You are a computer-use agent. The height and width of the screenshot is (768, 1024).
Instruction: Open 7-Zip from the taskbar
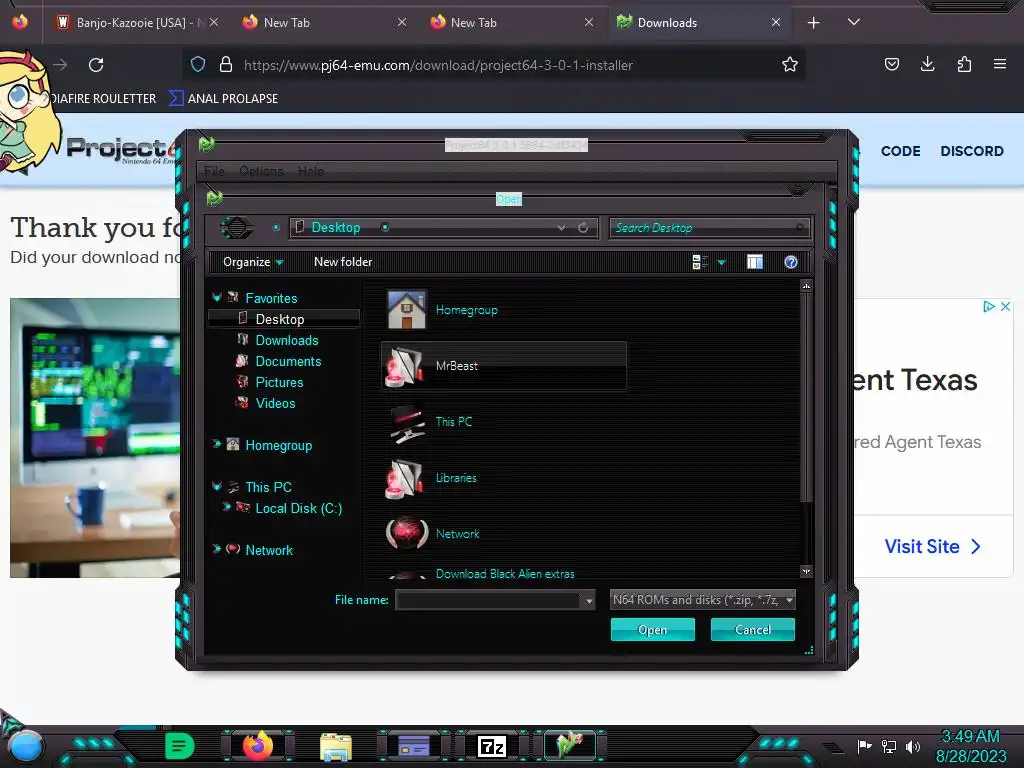coord(492,746)
